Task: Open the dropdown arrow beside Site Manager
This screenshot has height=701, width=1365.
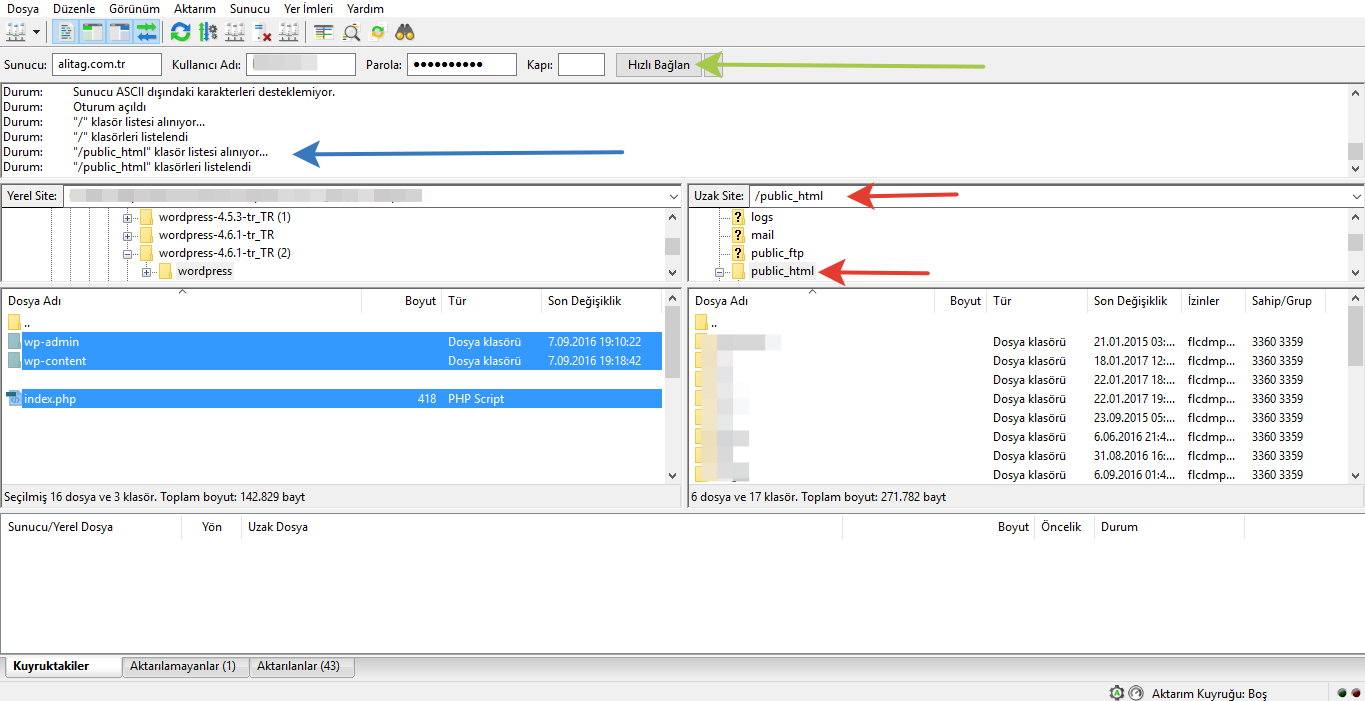Action: point(37,32)
